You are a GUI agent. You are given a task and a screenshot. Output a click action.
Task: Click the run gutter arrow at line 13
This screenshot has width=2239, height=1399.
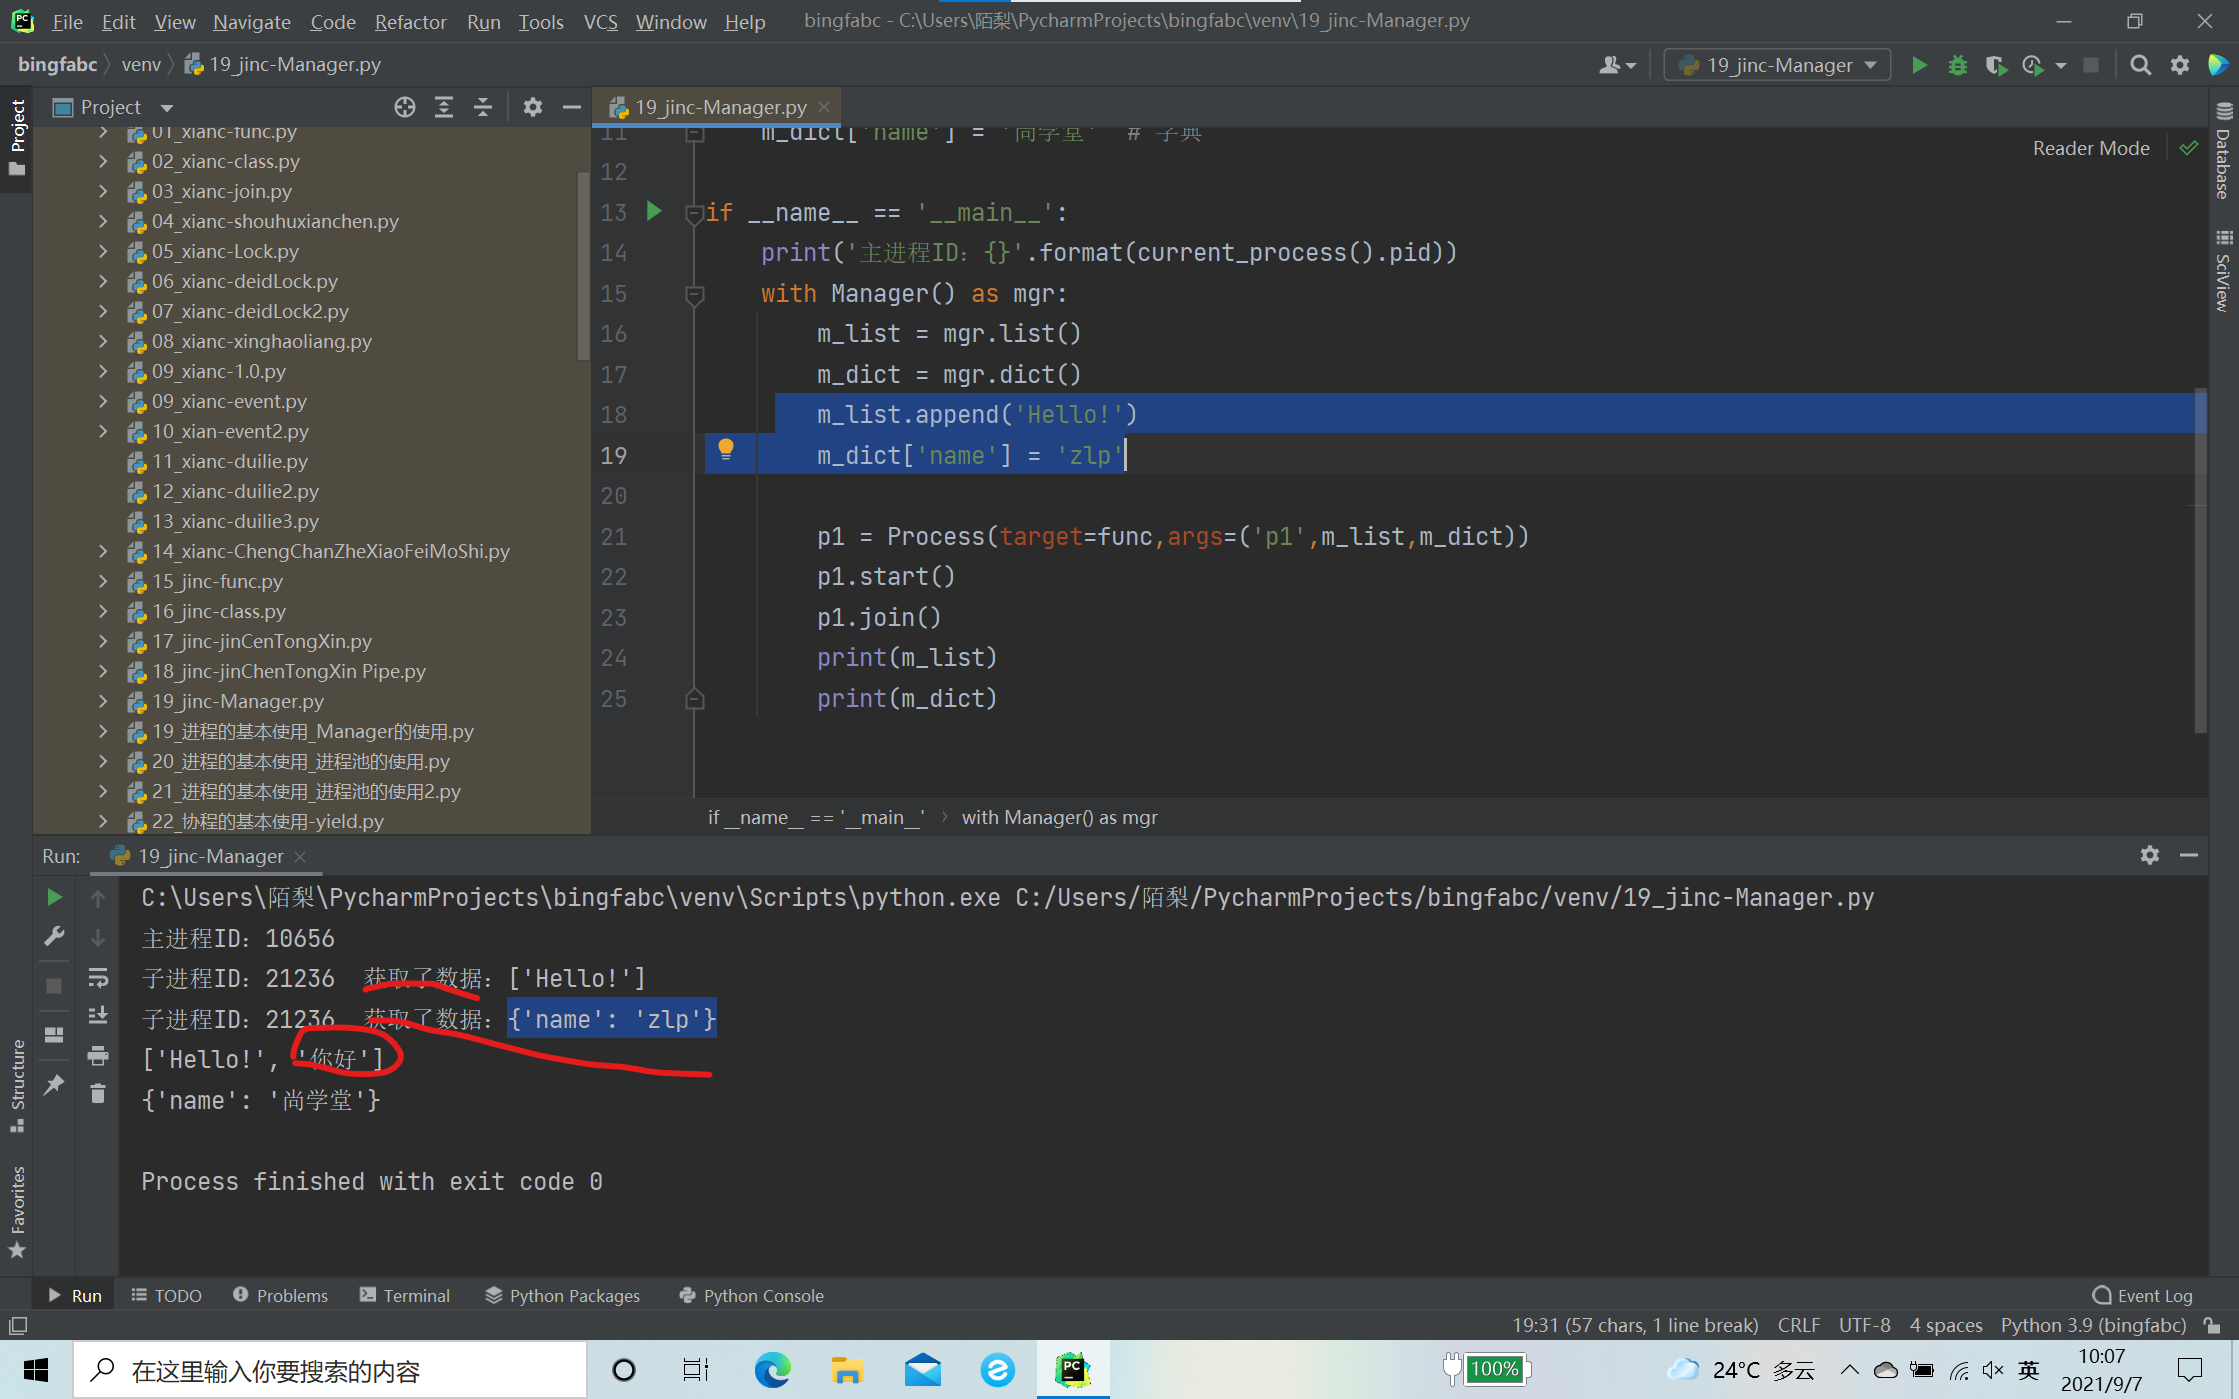(x=654, y=211)
